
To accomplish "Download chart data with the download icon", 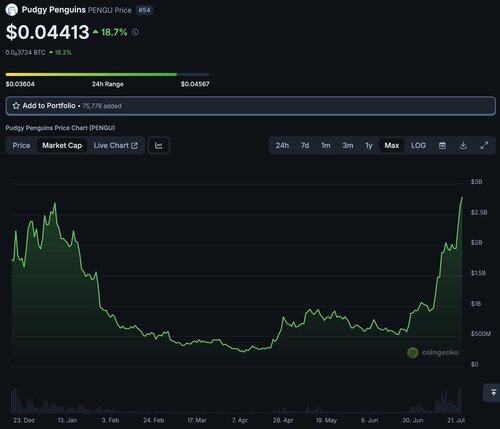I will [463, 146].
